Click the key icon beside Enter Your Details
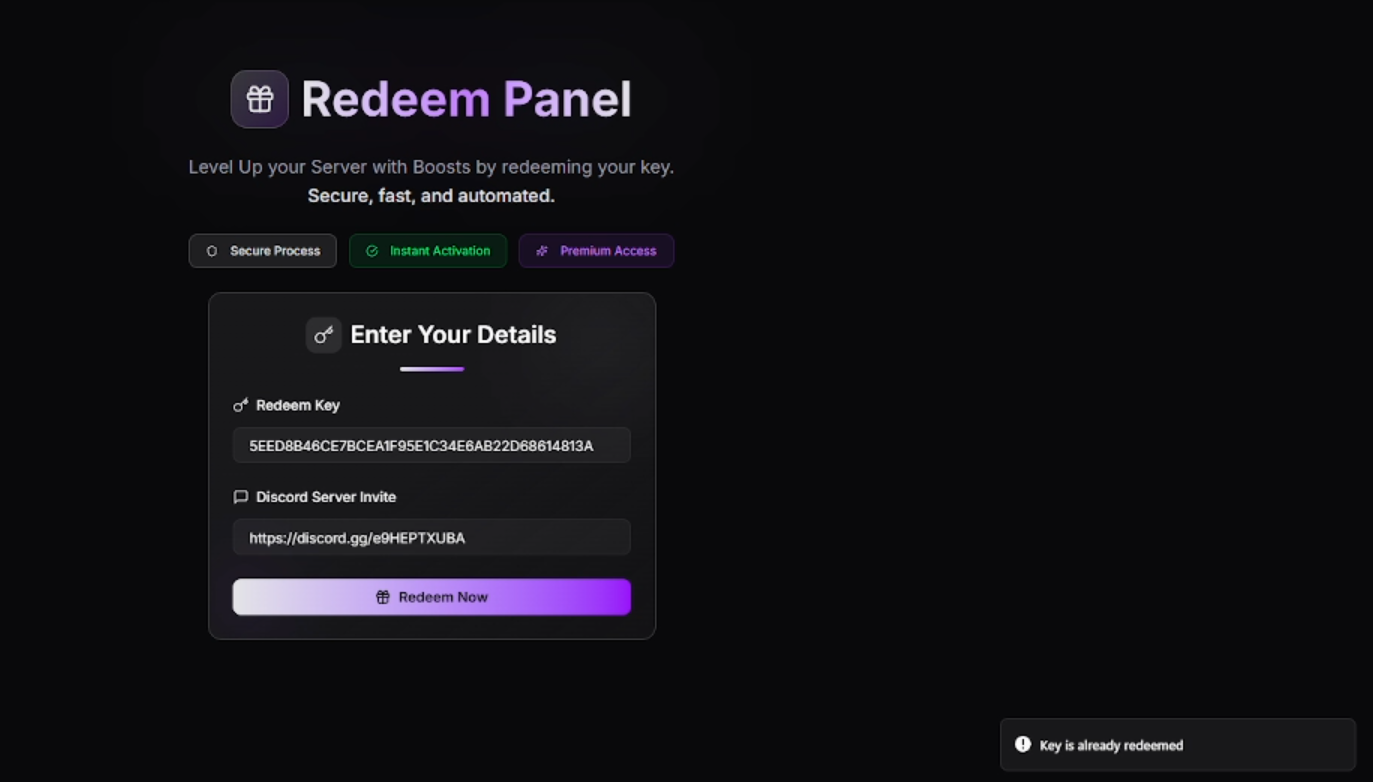 [x=323, y=335]
